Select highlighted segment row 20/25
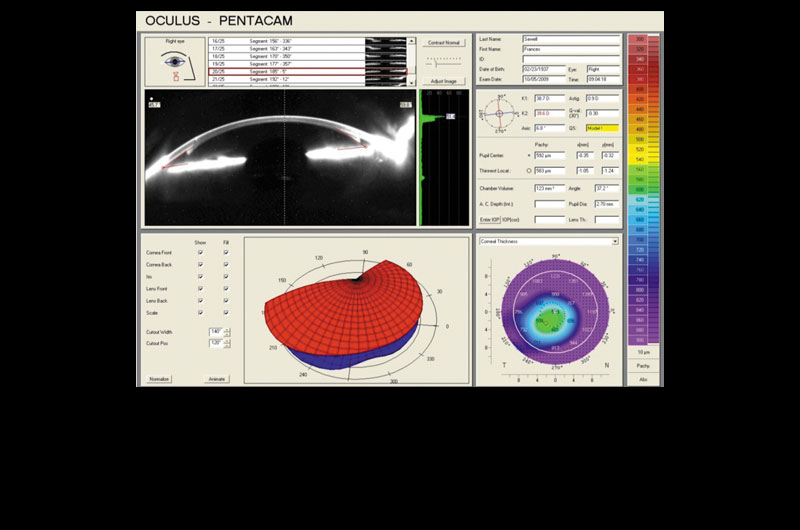The height and width of the screenshot is (530, 800). pos(308,72)
